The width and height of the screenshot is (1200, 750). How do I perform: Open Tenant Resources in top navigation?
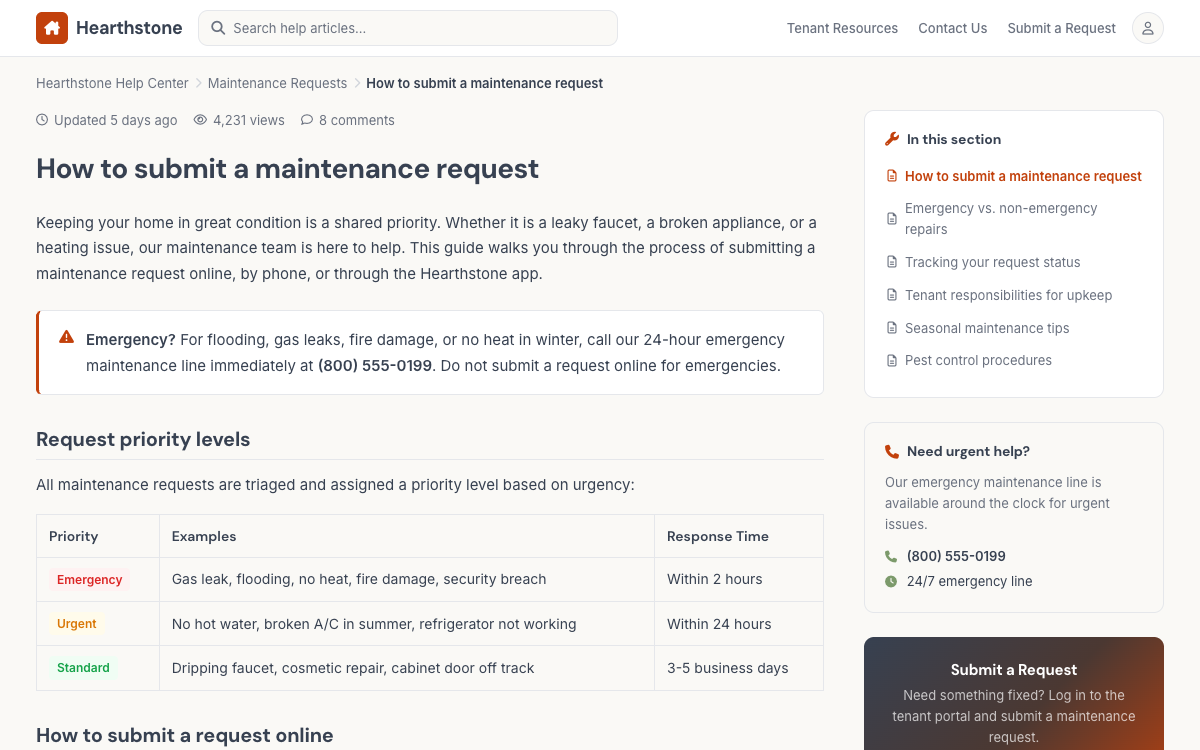click(842, 28)
